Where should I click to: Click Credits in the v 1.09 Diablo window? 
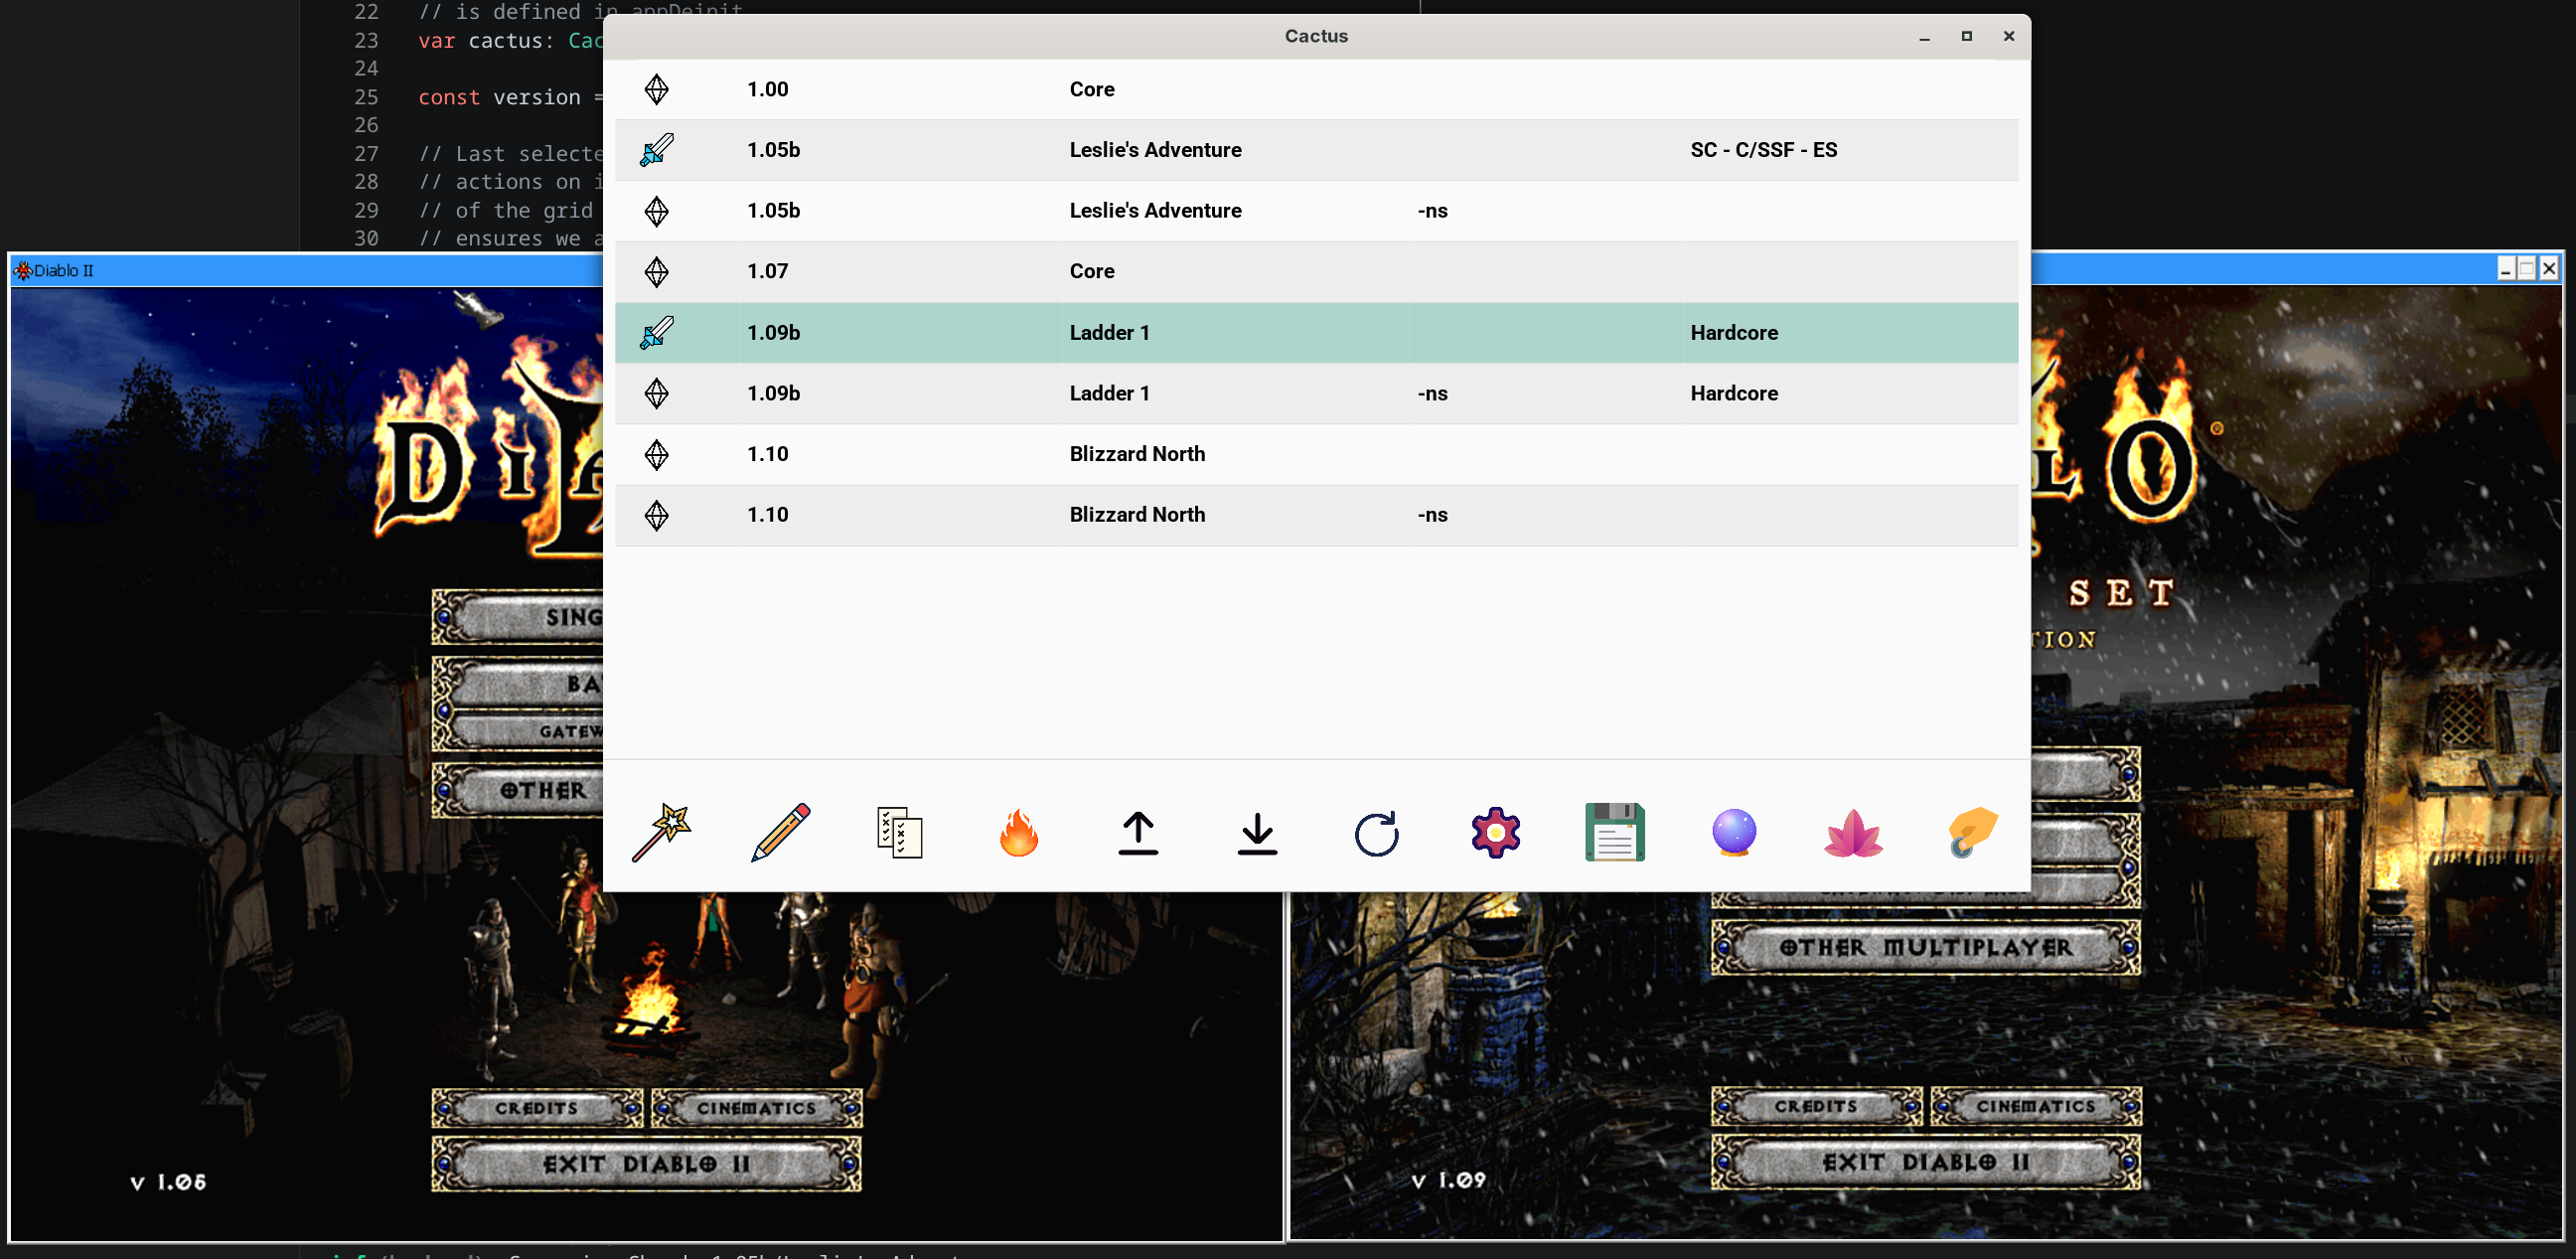(1816, 1106)
